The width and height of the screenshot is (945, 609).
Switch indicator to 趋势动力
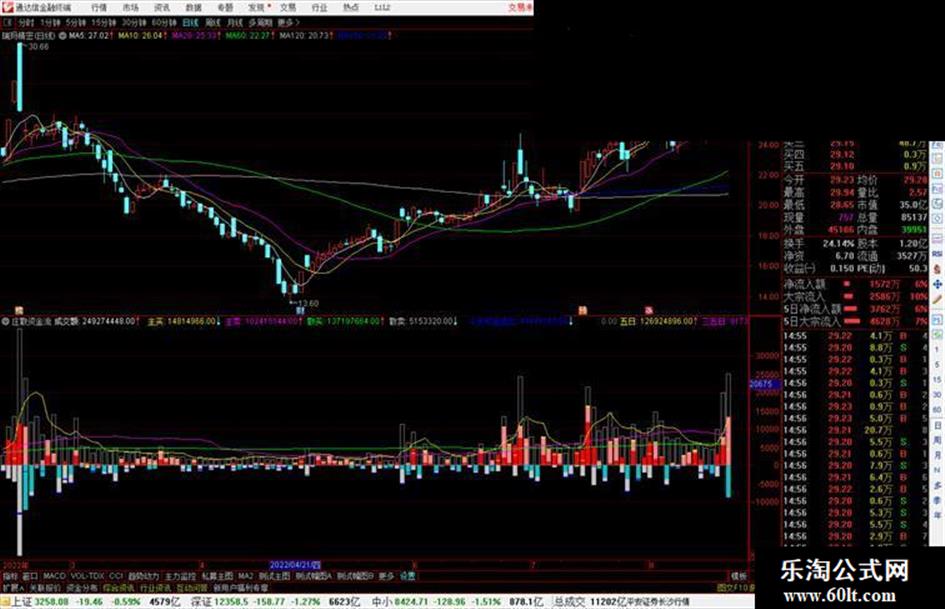(144, 576)
